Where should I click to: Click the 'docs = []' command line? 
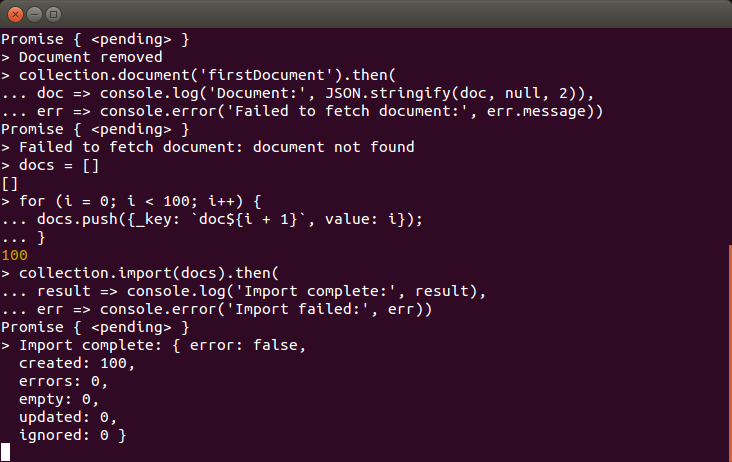pyautogui.click(x=59, y=166)
